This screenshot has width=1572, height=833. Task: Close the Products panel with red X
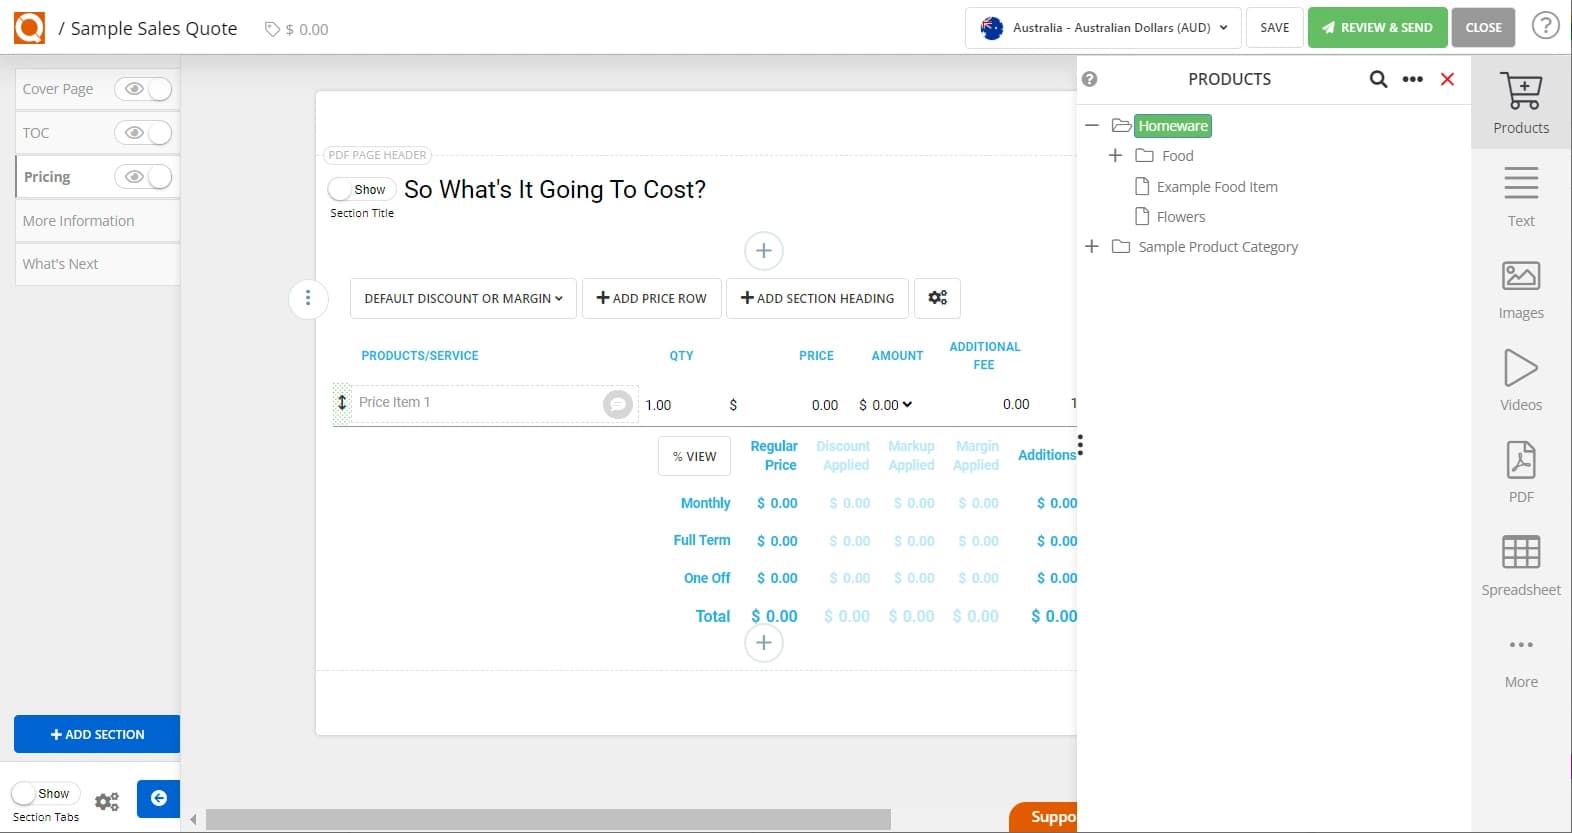(1447, 79)
